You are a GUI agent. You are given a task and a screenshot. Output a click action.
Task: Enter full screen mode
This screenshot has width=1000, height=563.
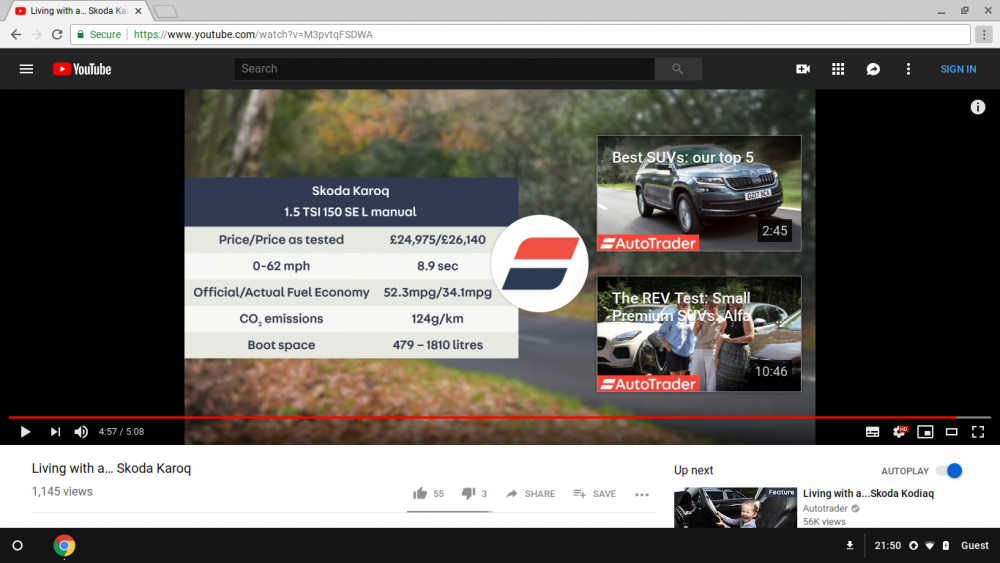click(x=978, y=432)
